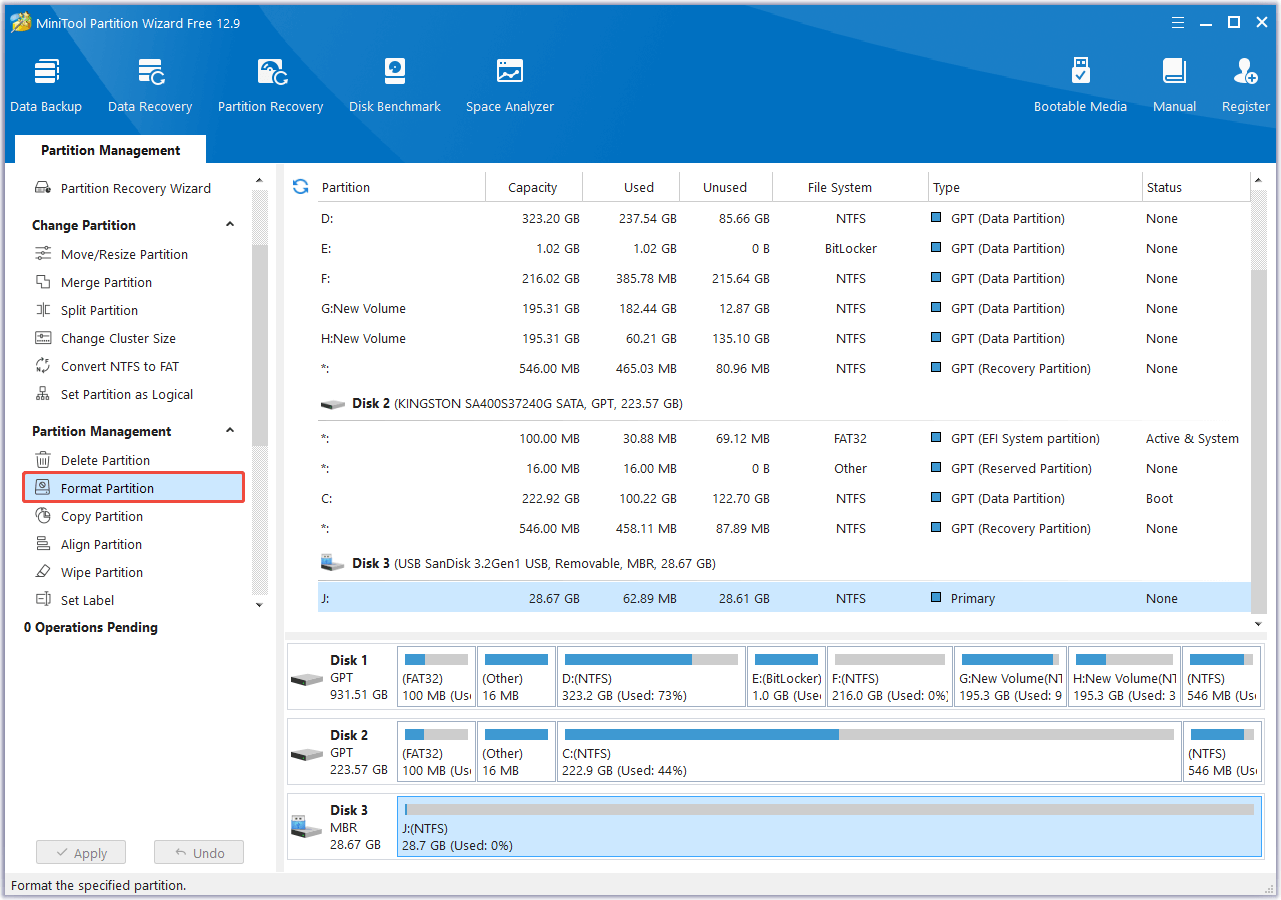
Task: Launch Data Recovery
Action: click(149, 82)
